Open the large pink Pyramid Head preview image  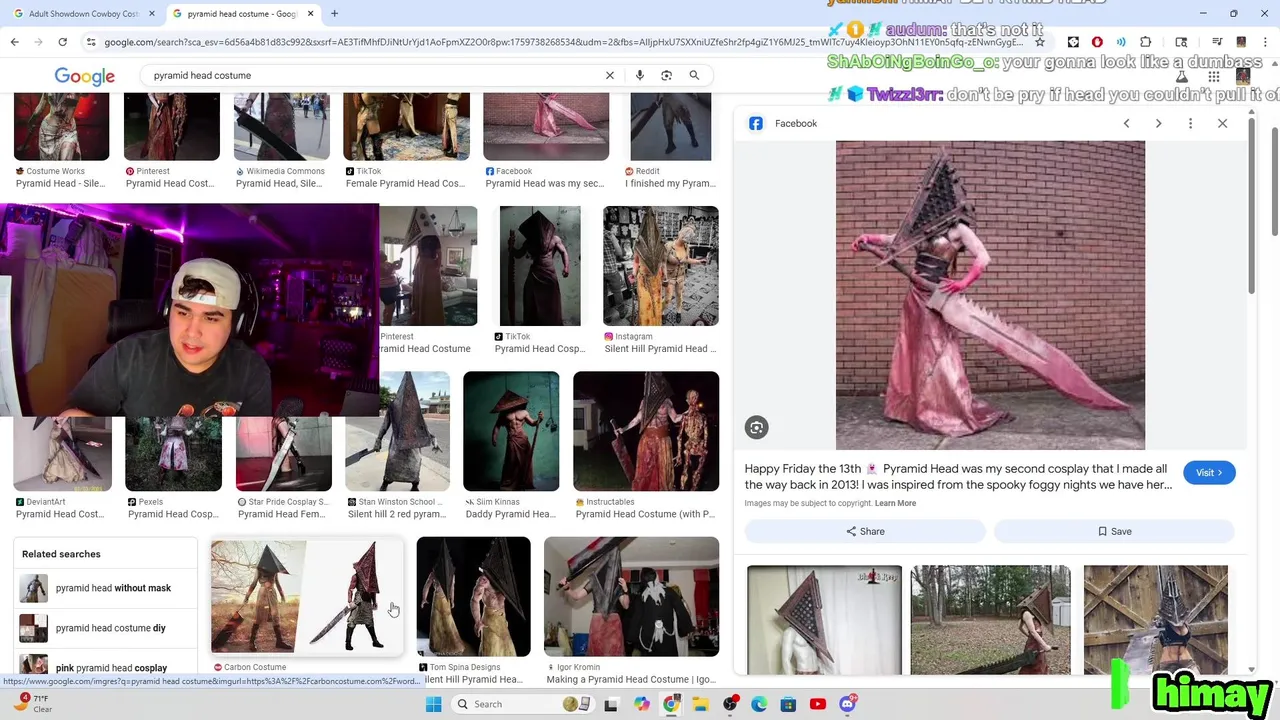click(x=990, y=295)
